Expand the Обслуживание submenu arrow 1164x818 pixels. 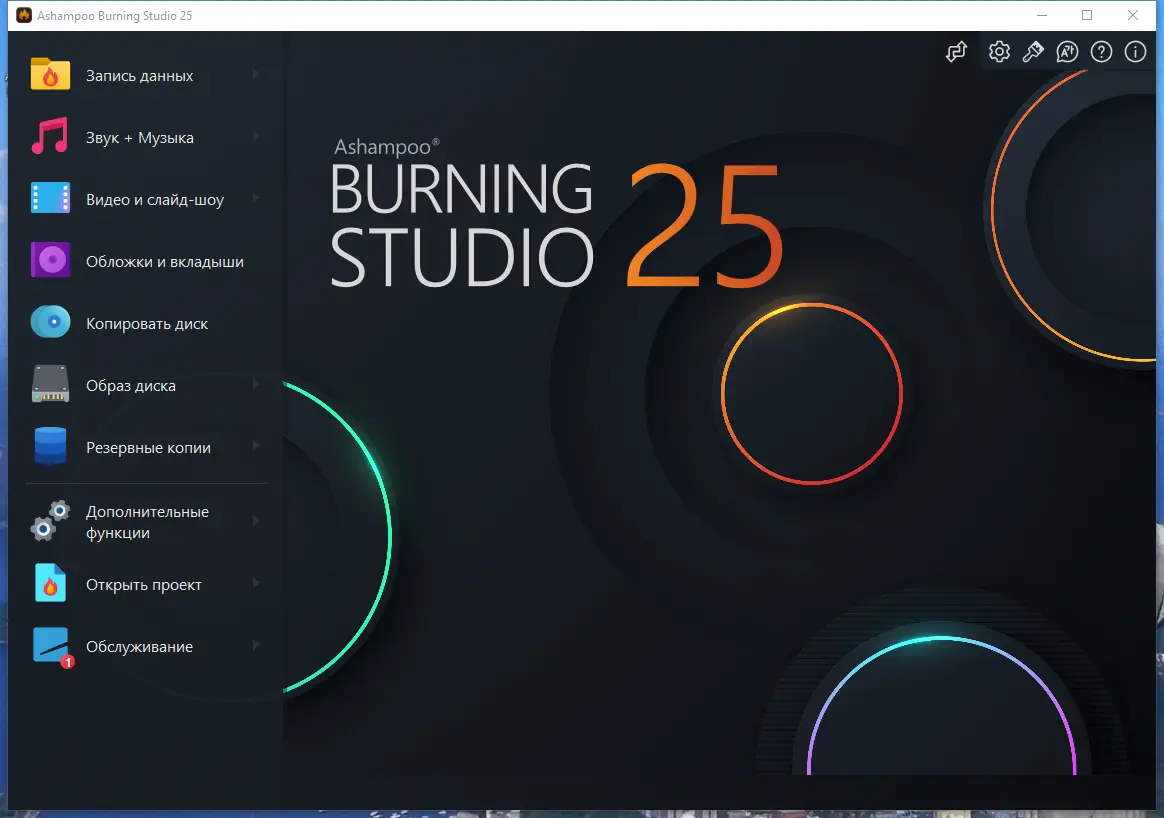click(x=257, y=646)
